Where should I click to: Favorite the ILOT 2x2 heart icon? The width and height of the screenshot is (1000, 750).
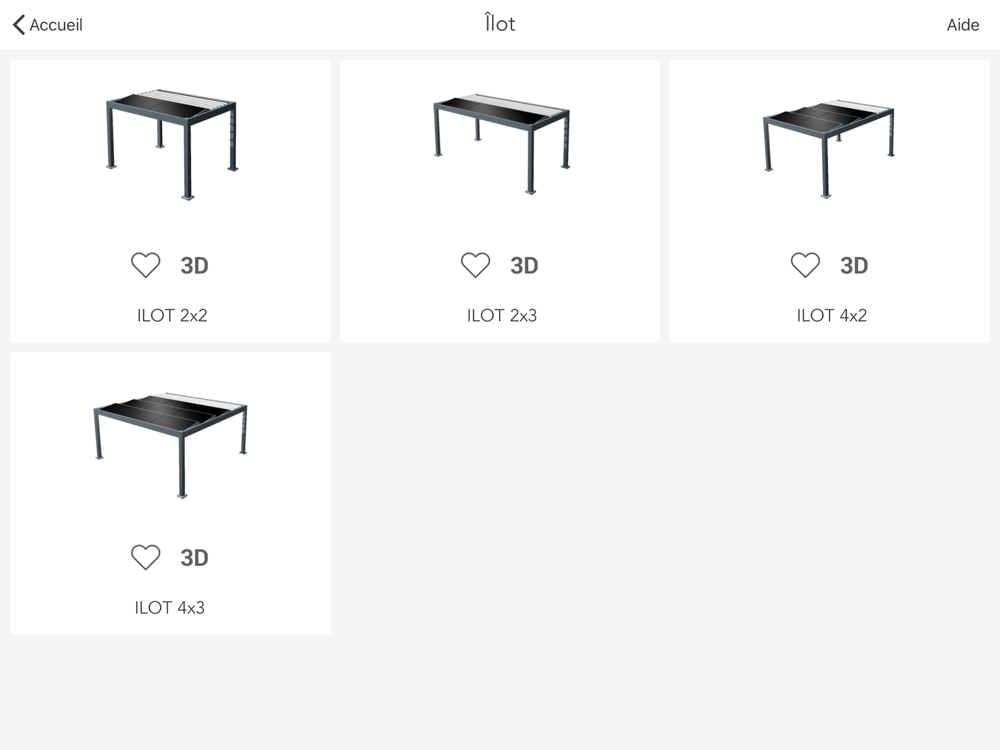click(146, 265)
